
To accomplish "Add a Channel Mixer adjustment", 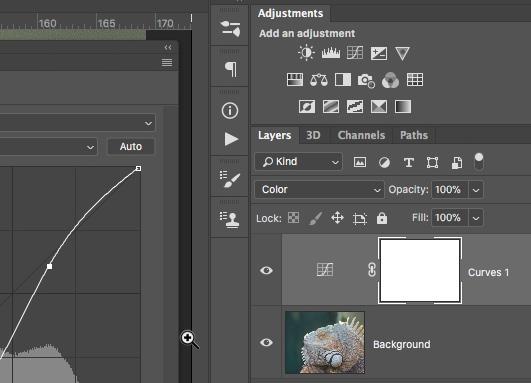I will tap(390, 80).
